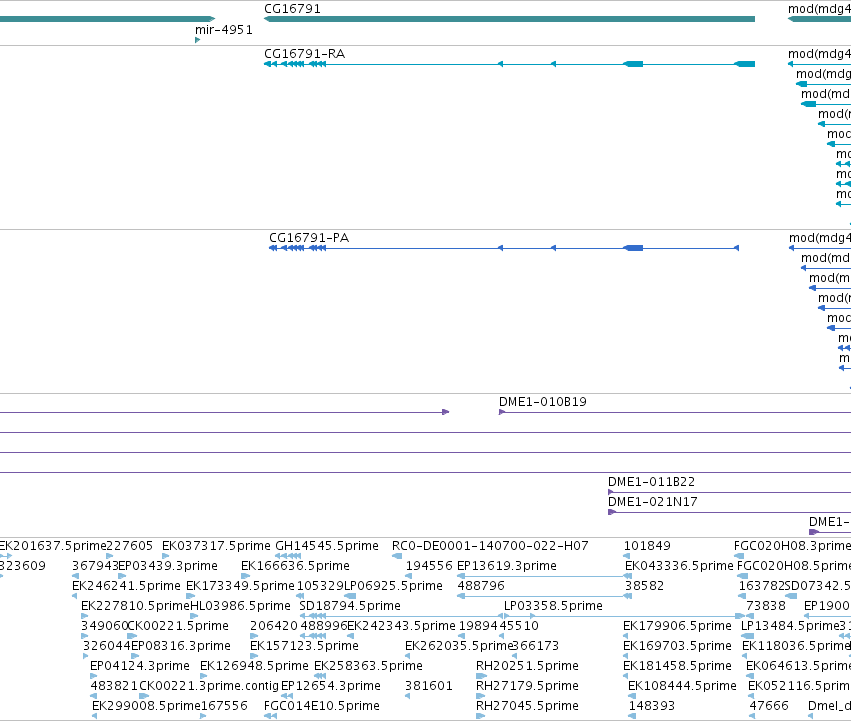Select EST SD18794.5prime
851x721 pixels.
[x=350, y=606]
